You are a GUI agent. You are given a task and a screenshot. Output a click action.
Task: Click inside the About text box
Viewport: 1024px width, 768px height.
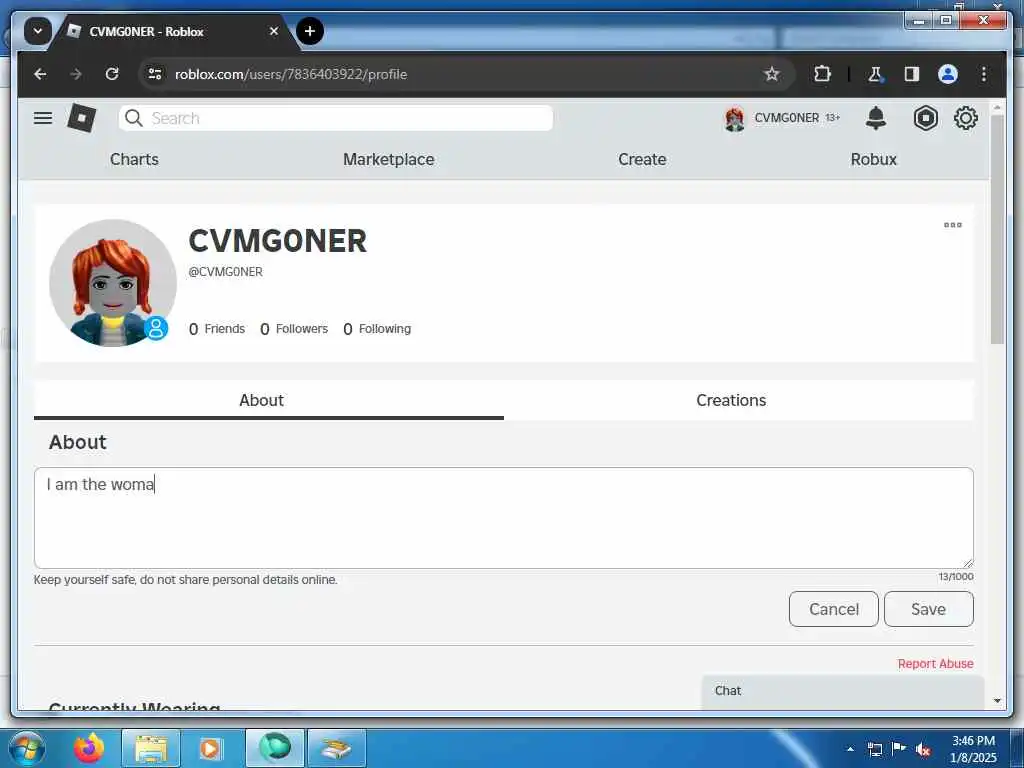click(504, 518)
